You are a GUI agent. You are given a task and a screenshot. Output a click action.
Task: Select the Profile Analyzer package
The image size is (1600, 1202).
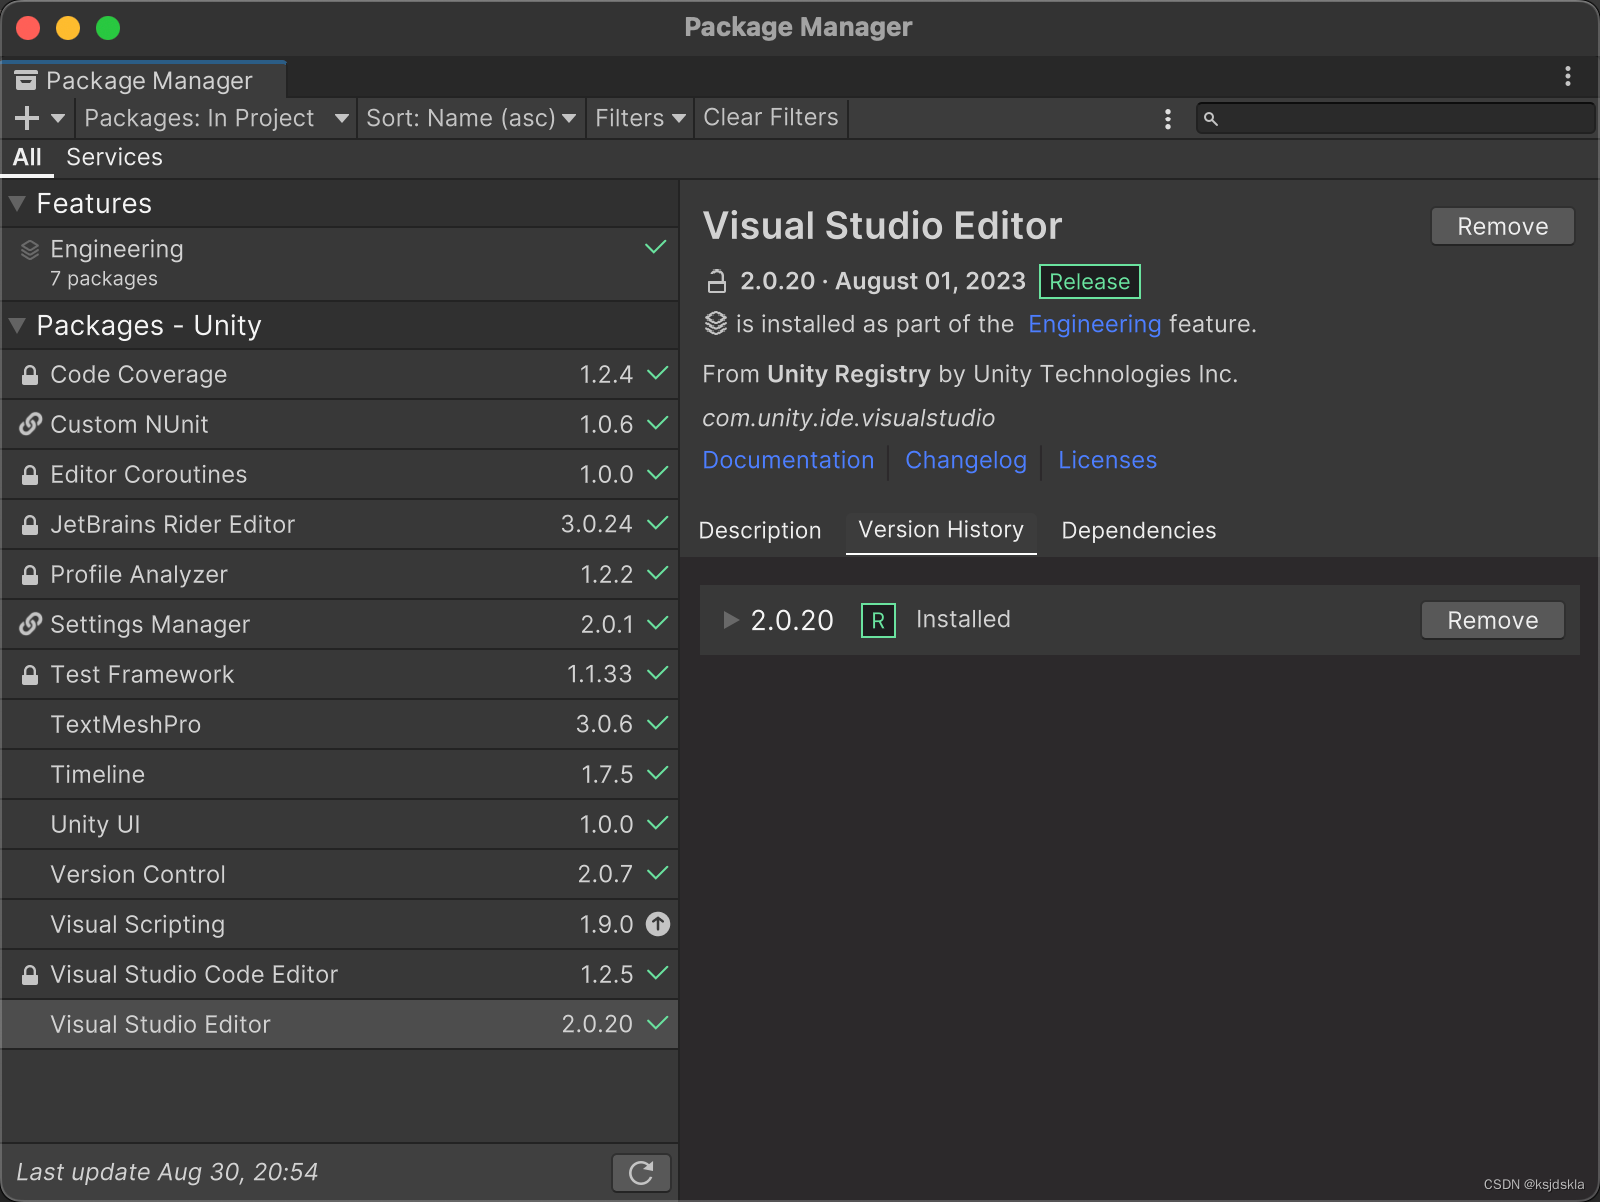340,574
